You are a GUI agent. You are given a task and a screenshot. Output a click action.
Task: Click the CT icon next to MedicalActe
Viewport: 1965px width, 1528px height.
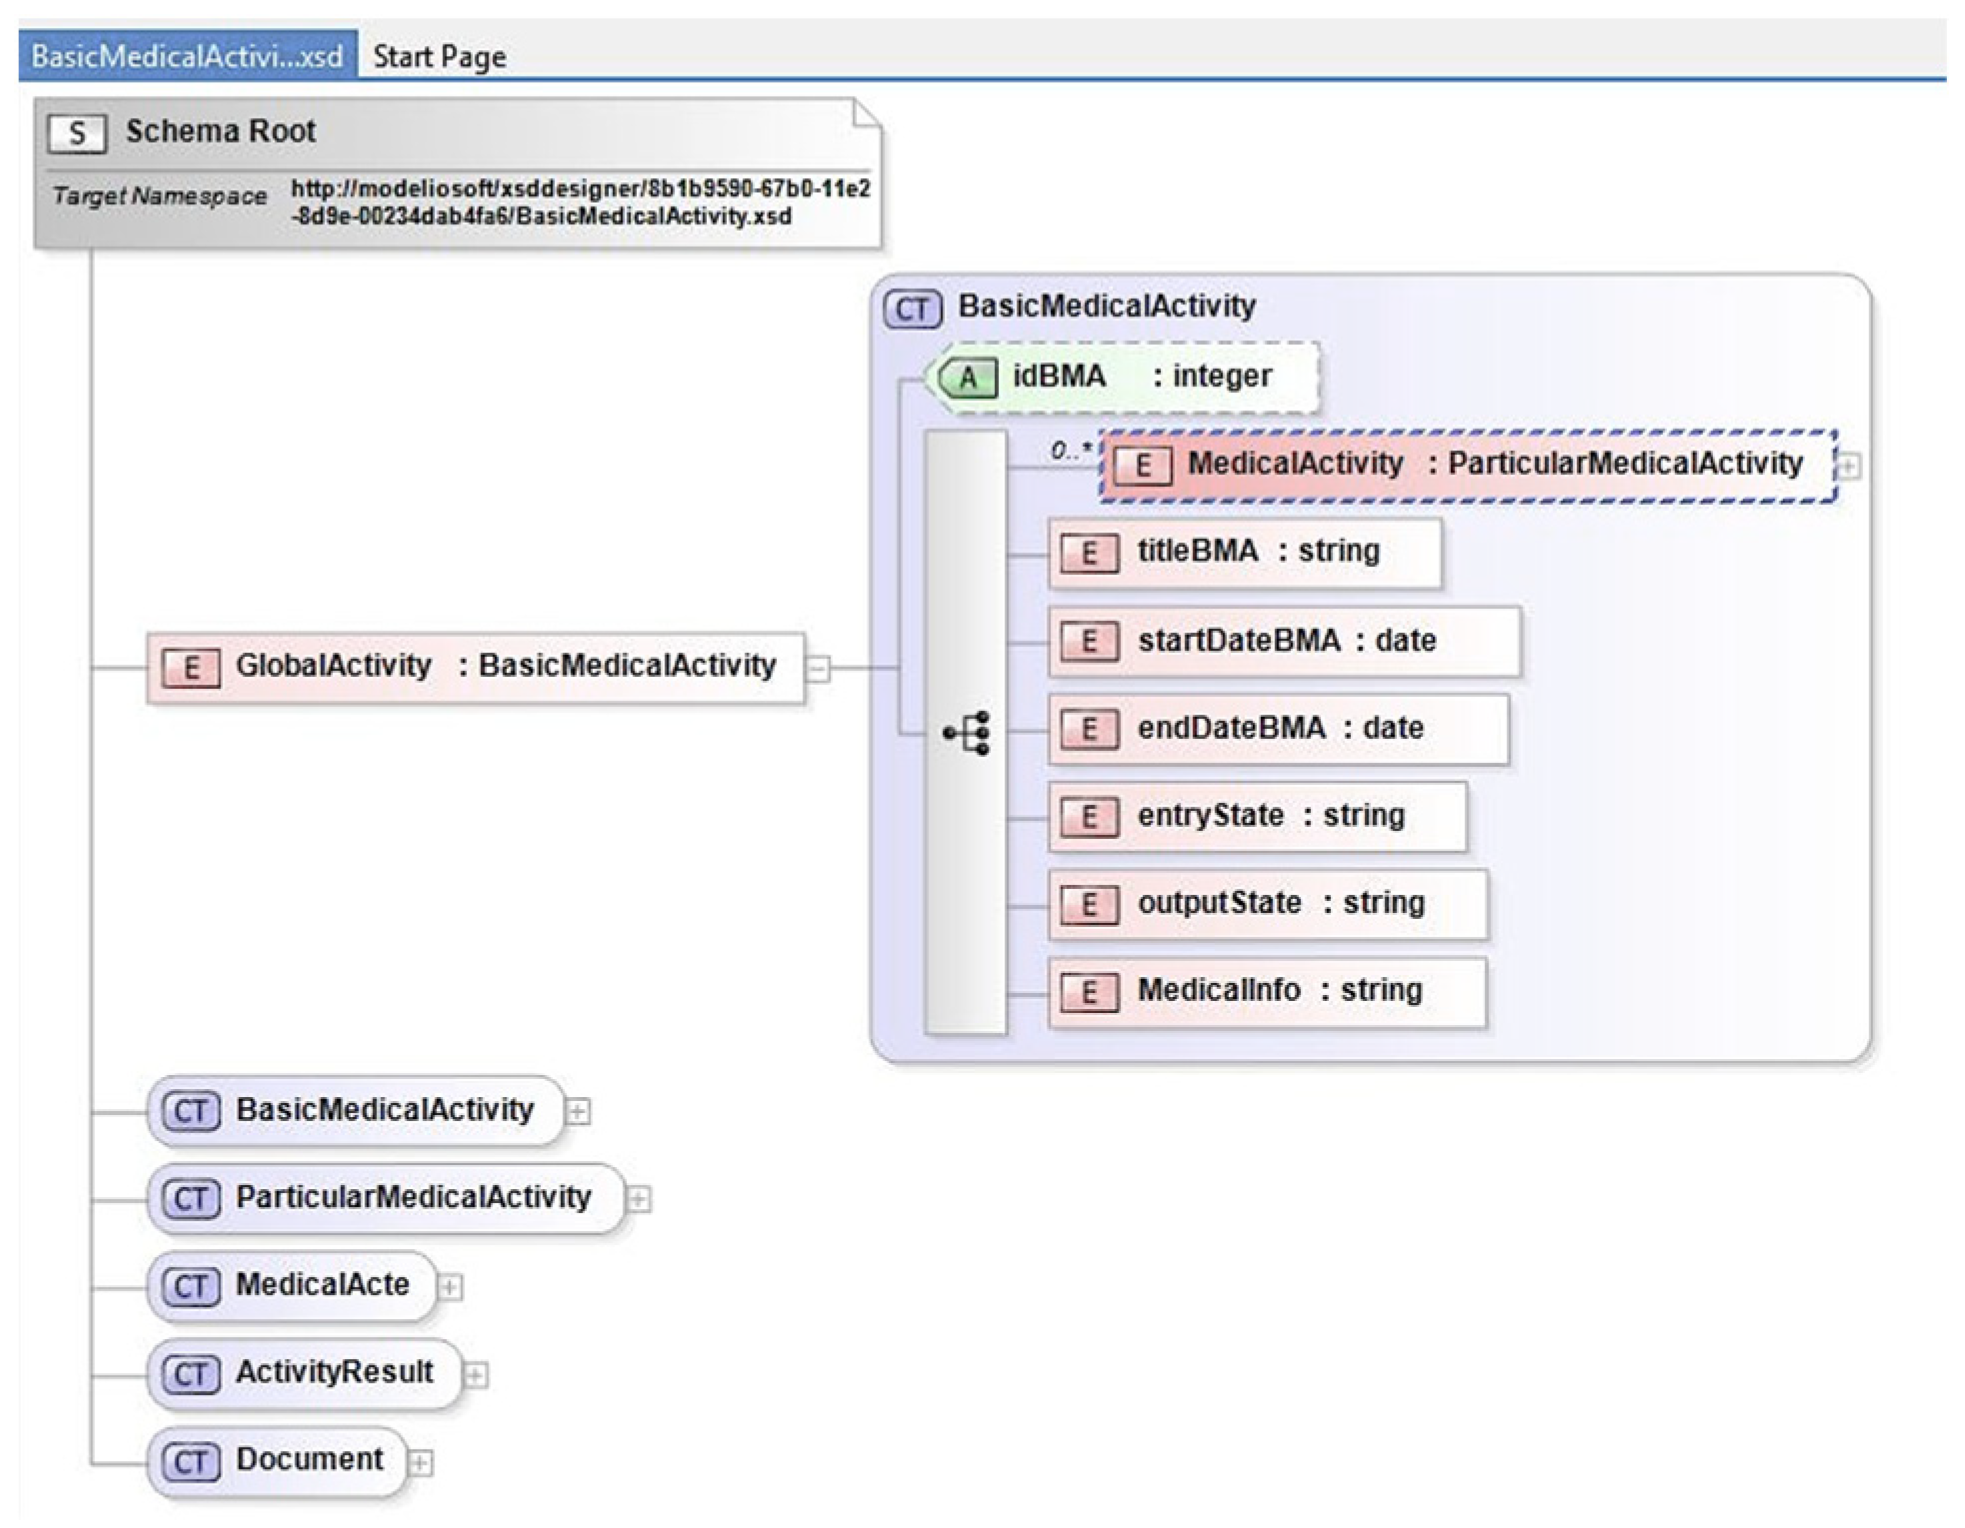point(190,1286)
